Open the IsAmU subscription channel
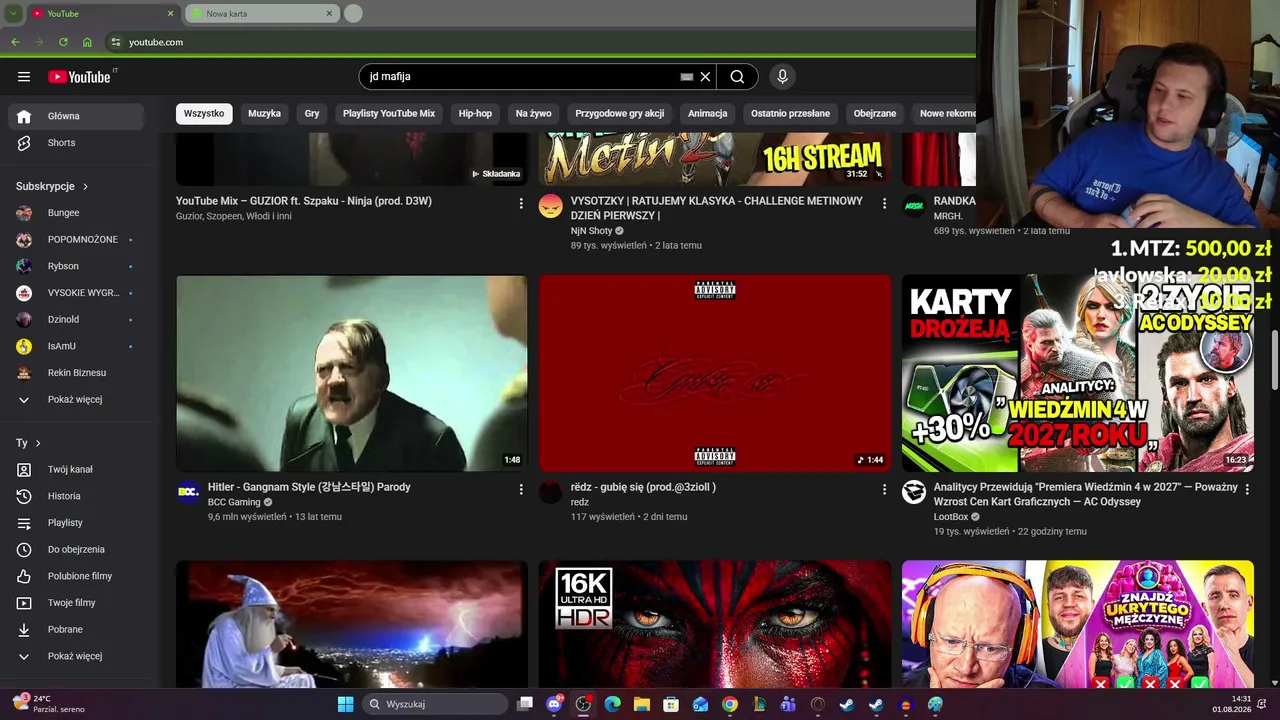Viewport: 1280px width, 720px height. point(76,346)
